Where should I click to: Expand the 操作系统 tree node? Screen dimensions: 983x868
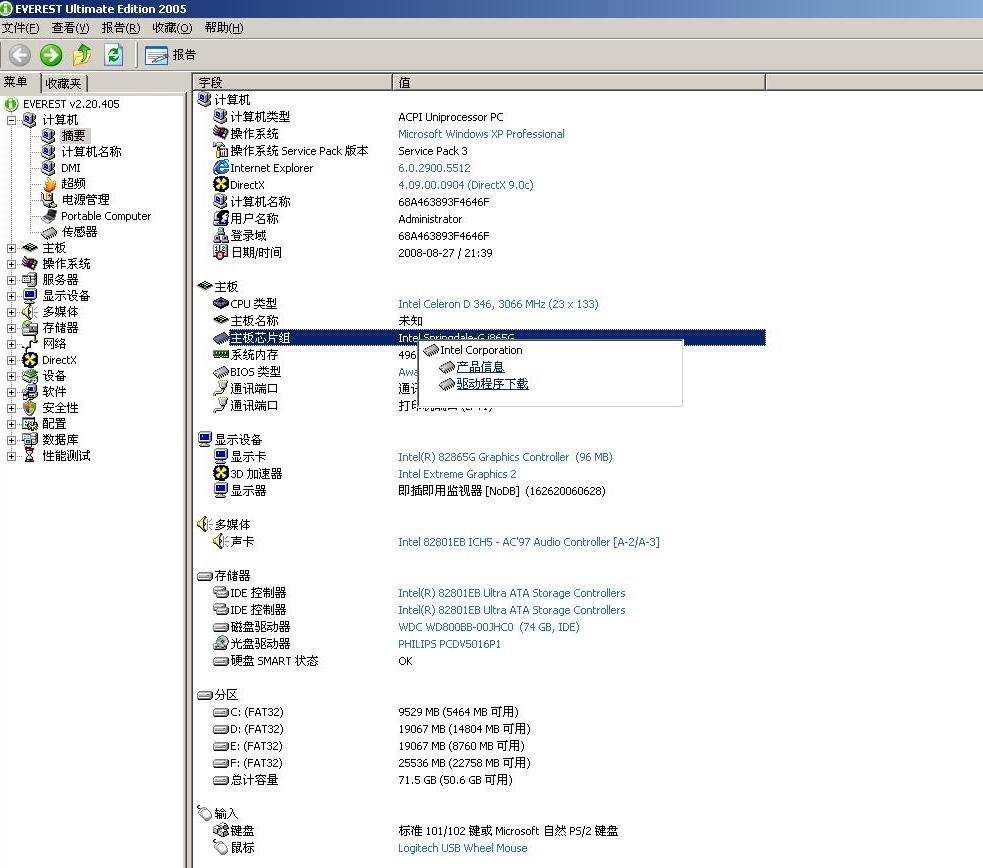click(11, 264)
